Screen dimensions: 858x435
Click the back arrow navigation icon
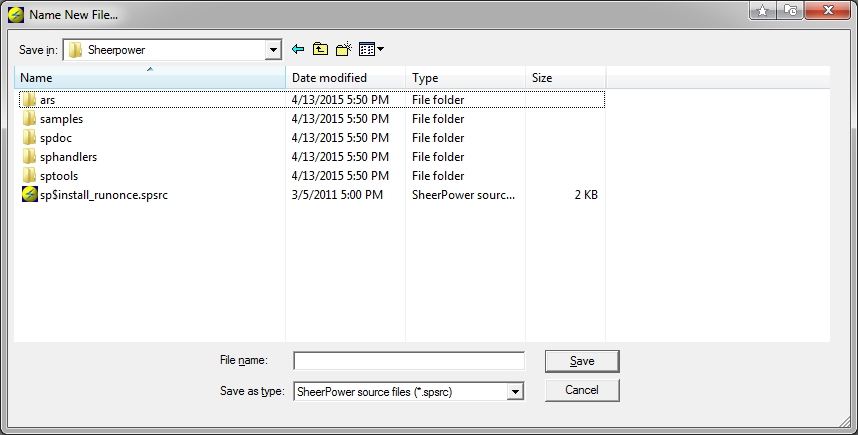pos(298,49)
